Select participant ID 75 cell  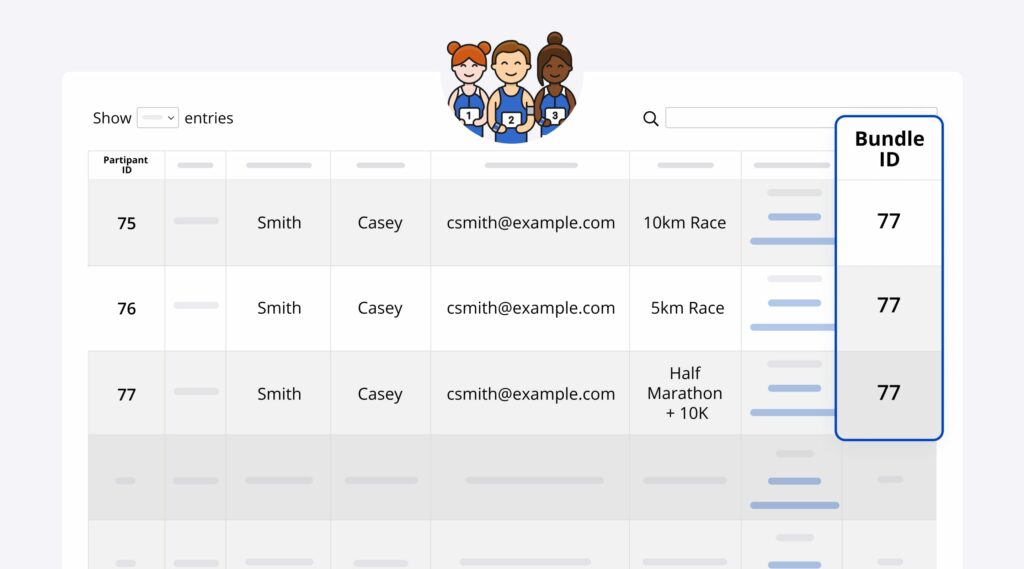click(126, 223)
